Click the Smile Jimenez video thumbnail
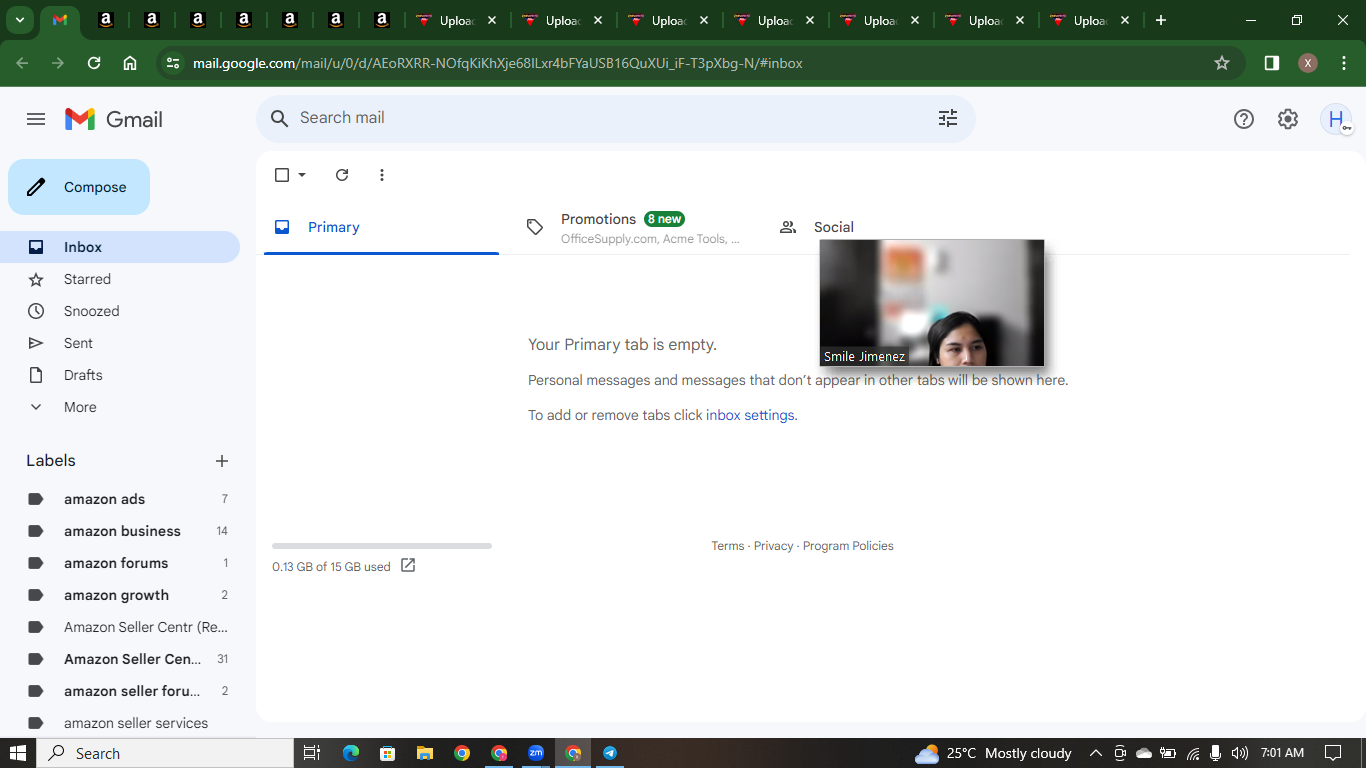The image size is (1366, 768). pyautogui.click(x=932, y=303)
